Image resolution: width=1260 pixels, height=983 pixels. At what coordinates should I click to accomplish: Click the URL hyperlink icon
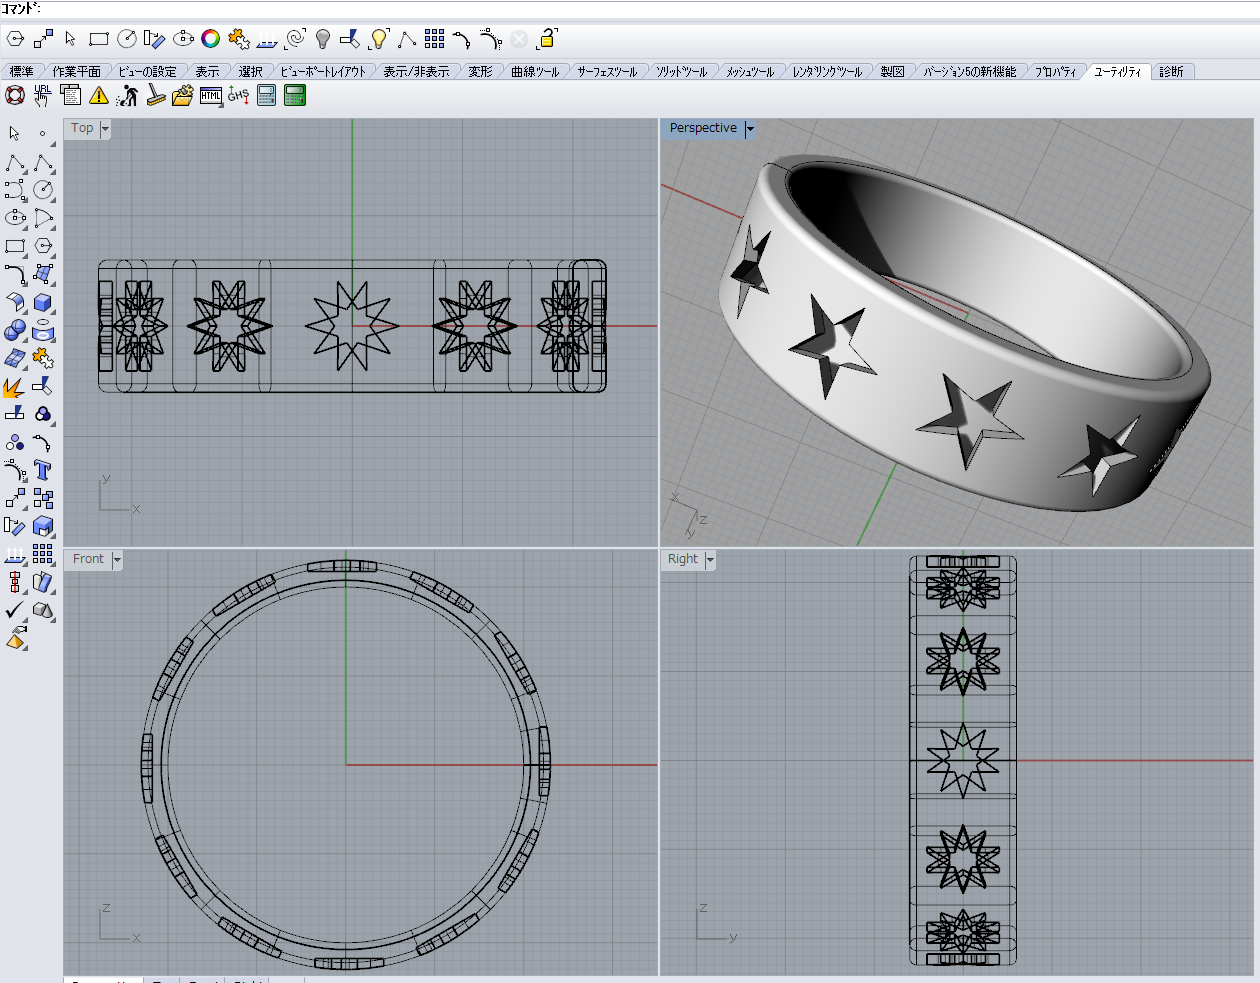point(43,95)
